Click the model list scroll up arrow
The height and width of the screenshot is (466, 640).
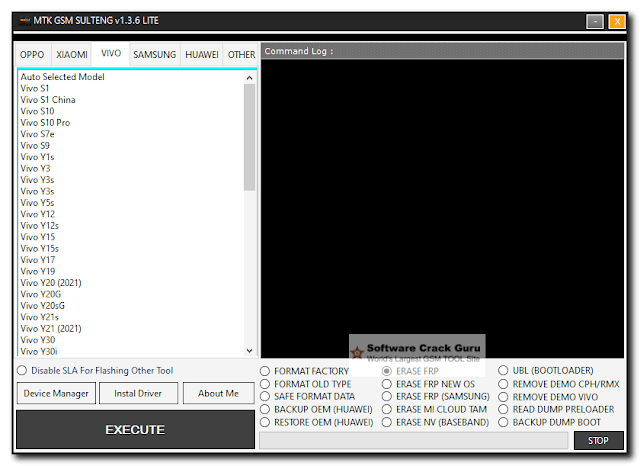pyautogui.click(x=249, y=78)
